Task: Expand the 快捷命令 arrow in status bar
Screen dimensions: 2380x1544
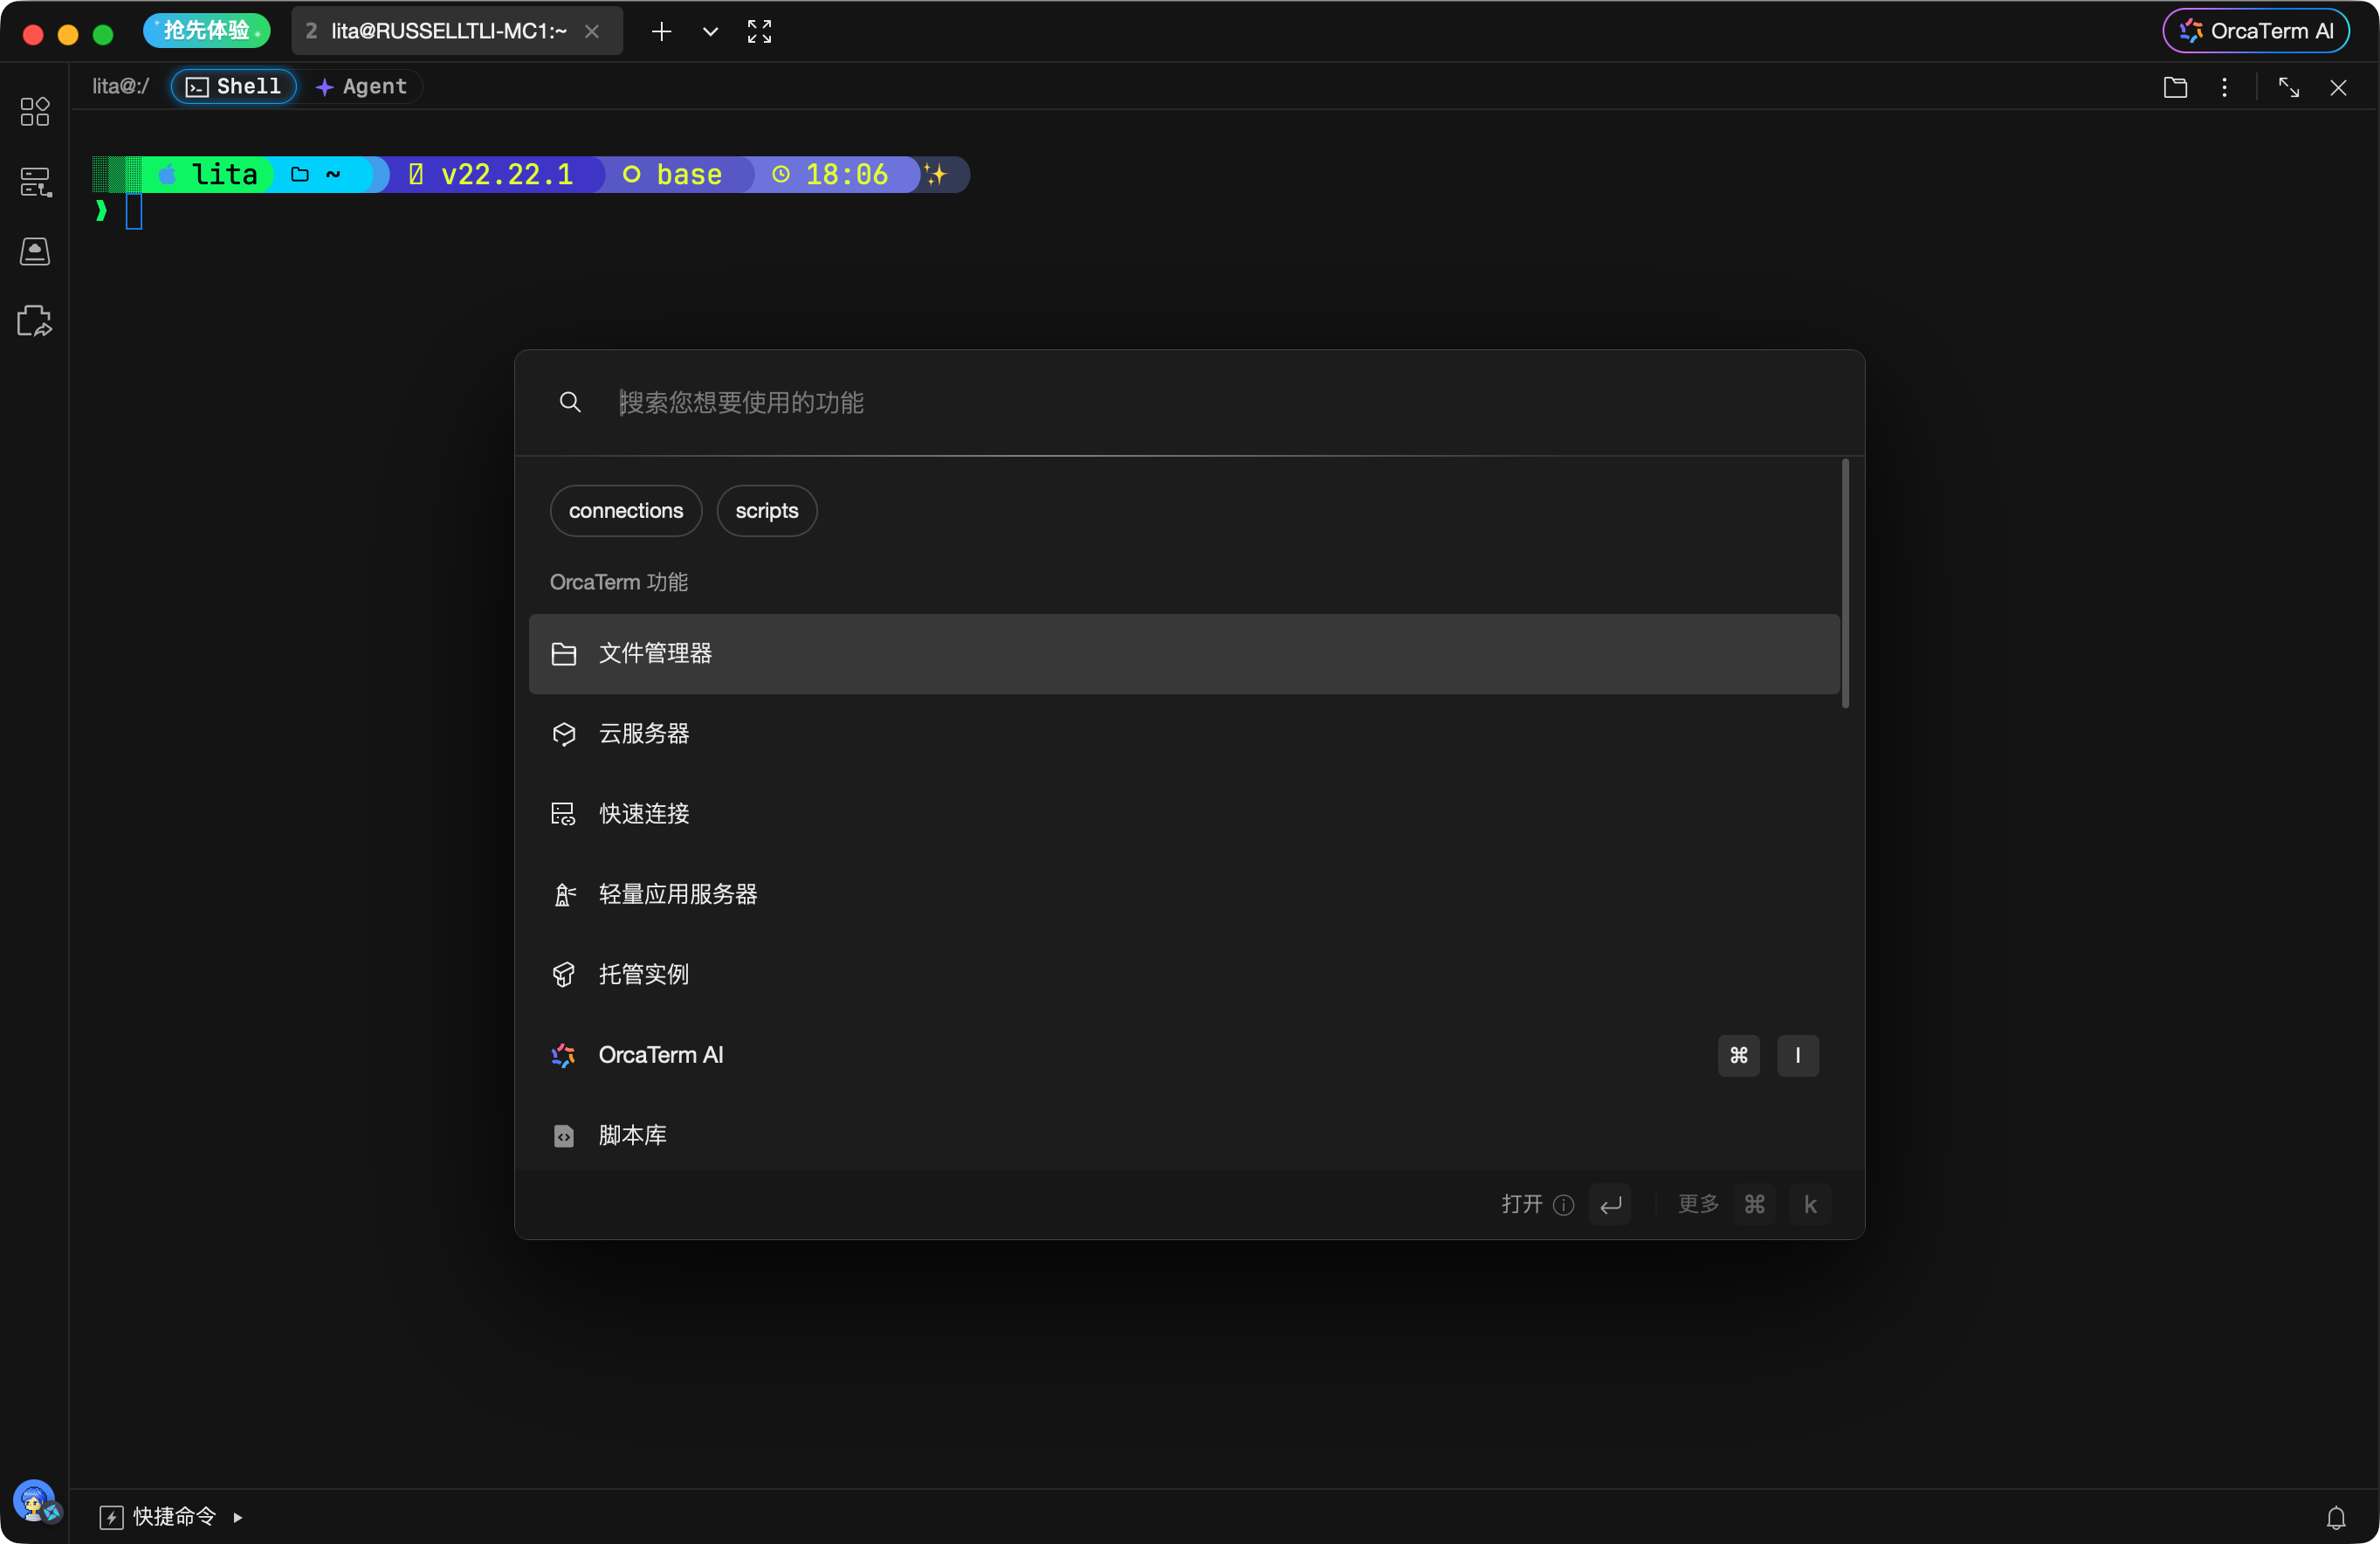Action: [x=238, y=1517]
